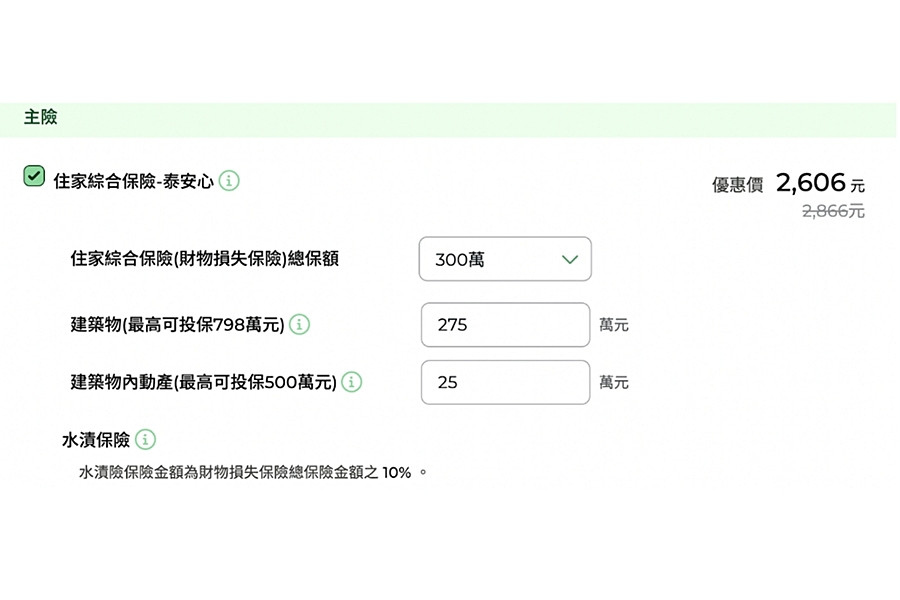The height and width of the screenshot is (600, 900).
Task: Open the 300萬 total coverage dropdown
Action: [505, 259]
